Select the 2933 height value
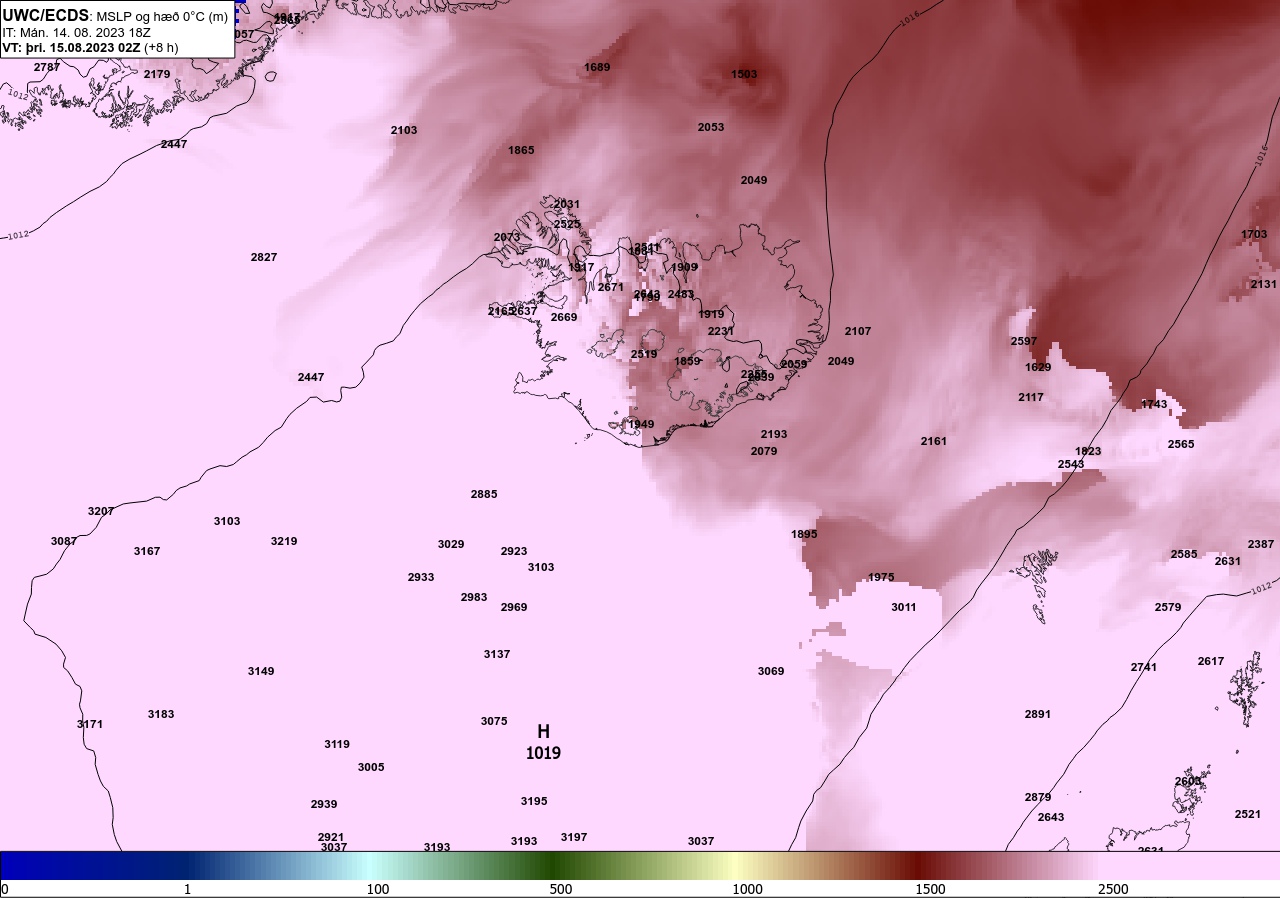The width and height of the screenshot is (1280, 898). click(x=421, y=577)
